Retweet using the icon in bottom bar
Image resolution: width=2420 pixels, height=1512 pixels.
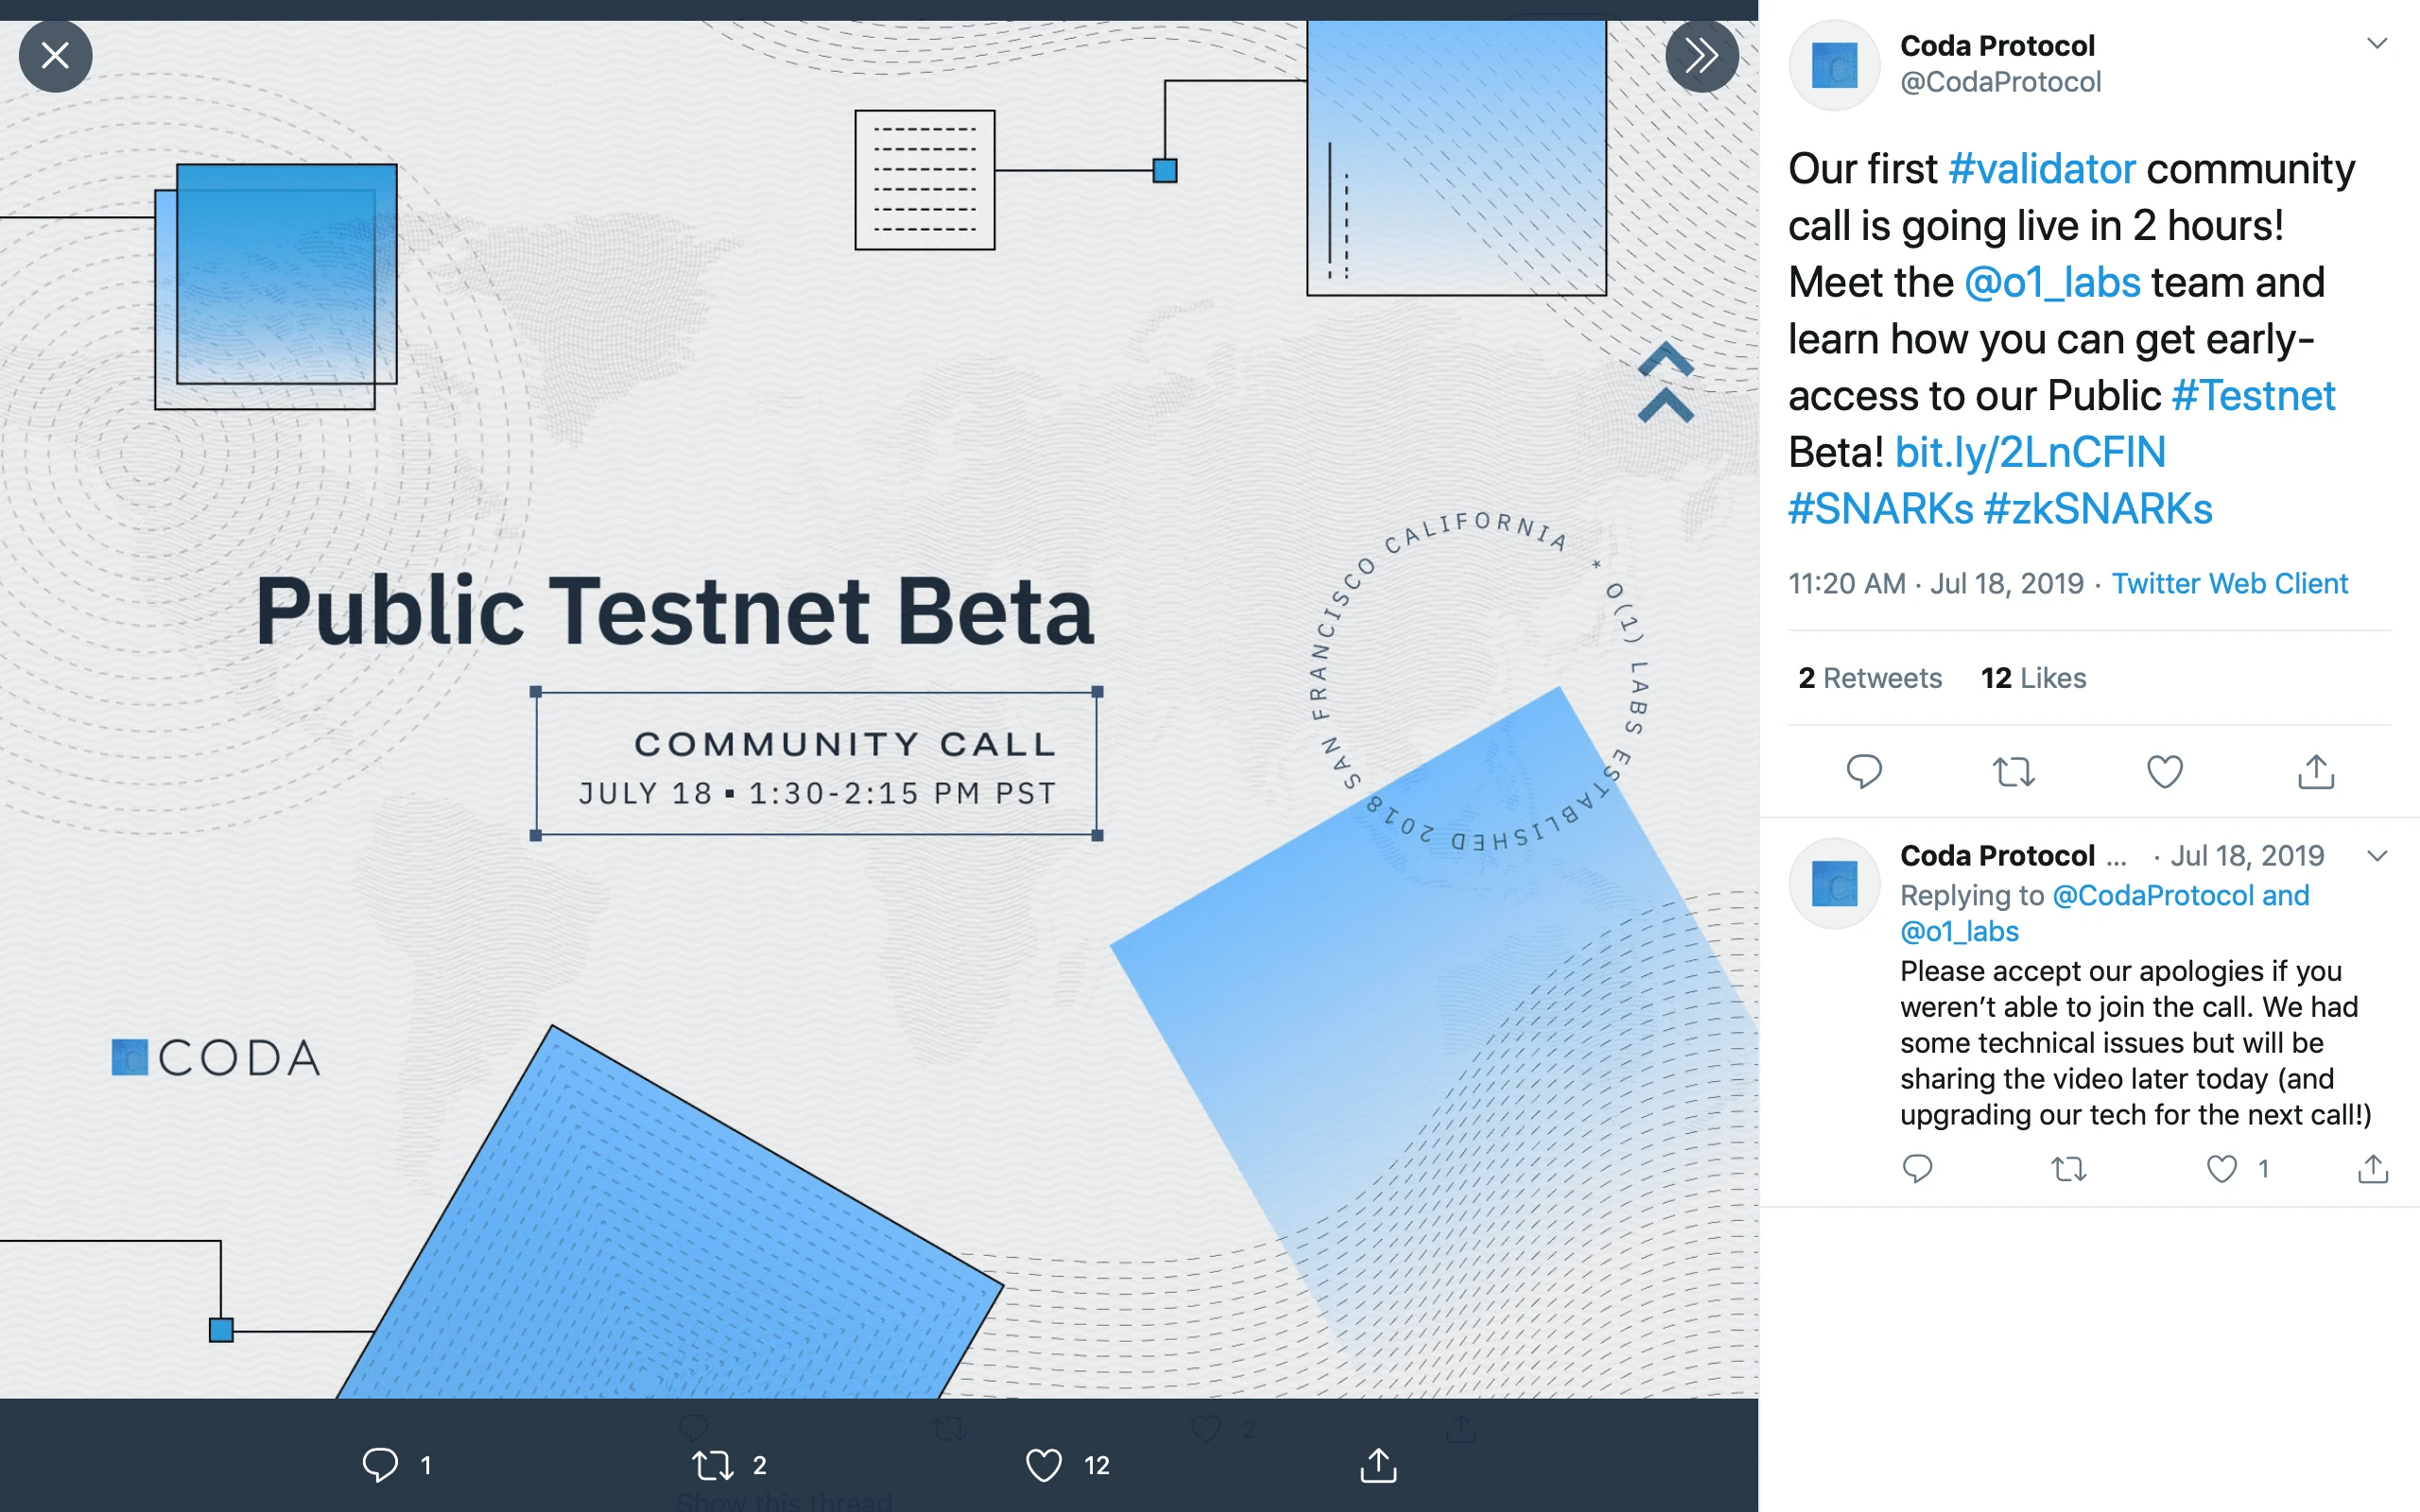(x=713, y=1465)
